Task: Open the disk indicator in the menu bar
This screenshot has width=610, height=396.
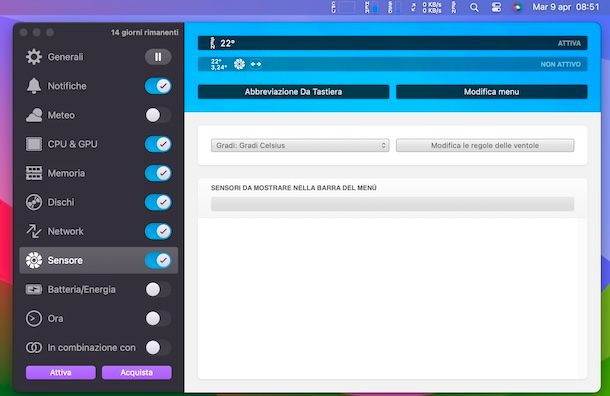Action: [394, 7]
